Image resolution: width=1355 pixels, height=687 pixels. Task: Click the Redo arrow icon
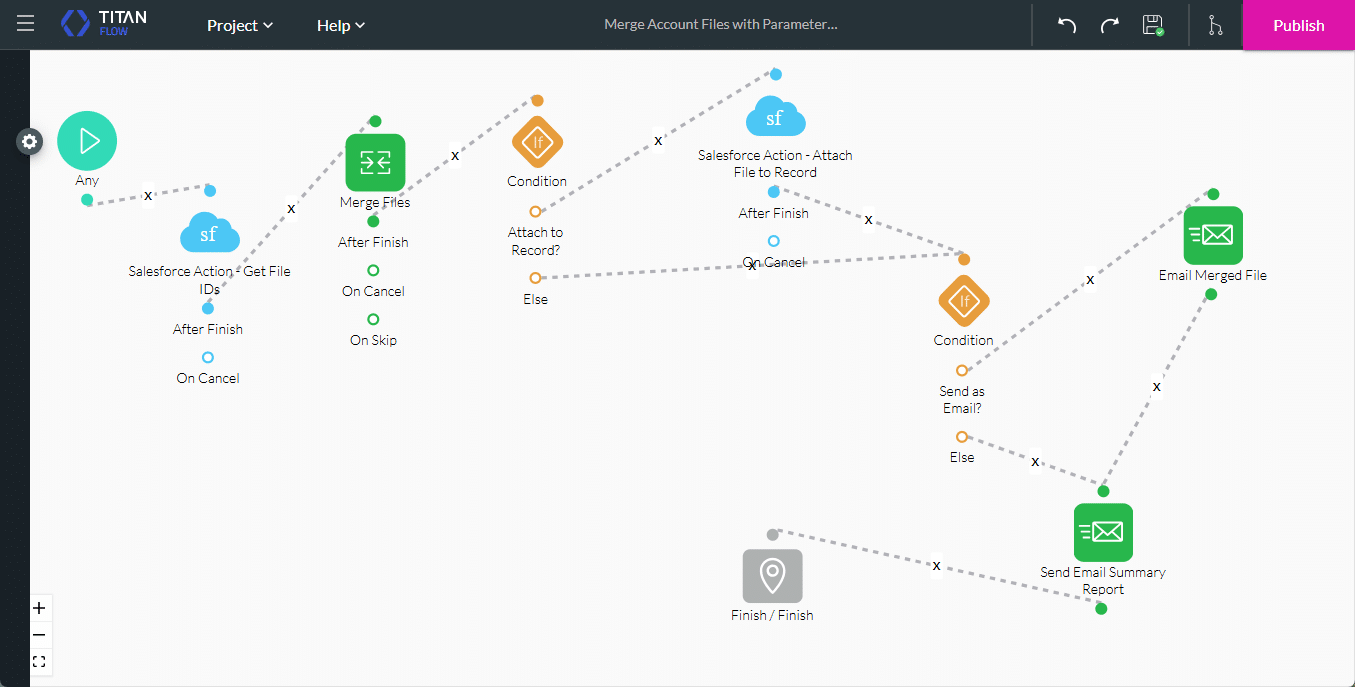coord(1109,25)
